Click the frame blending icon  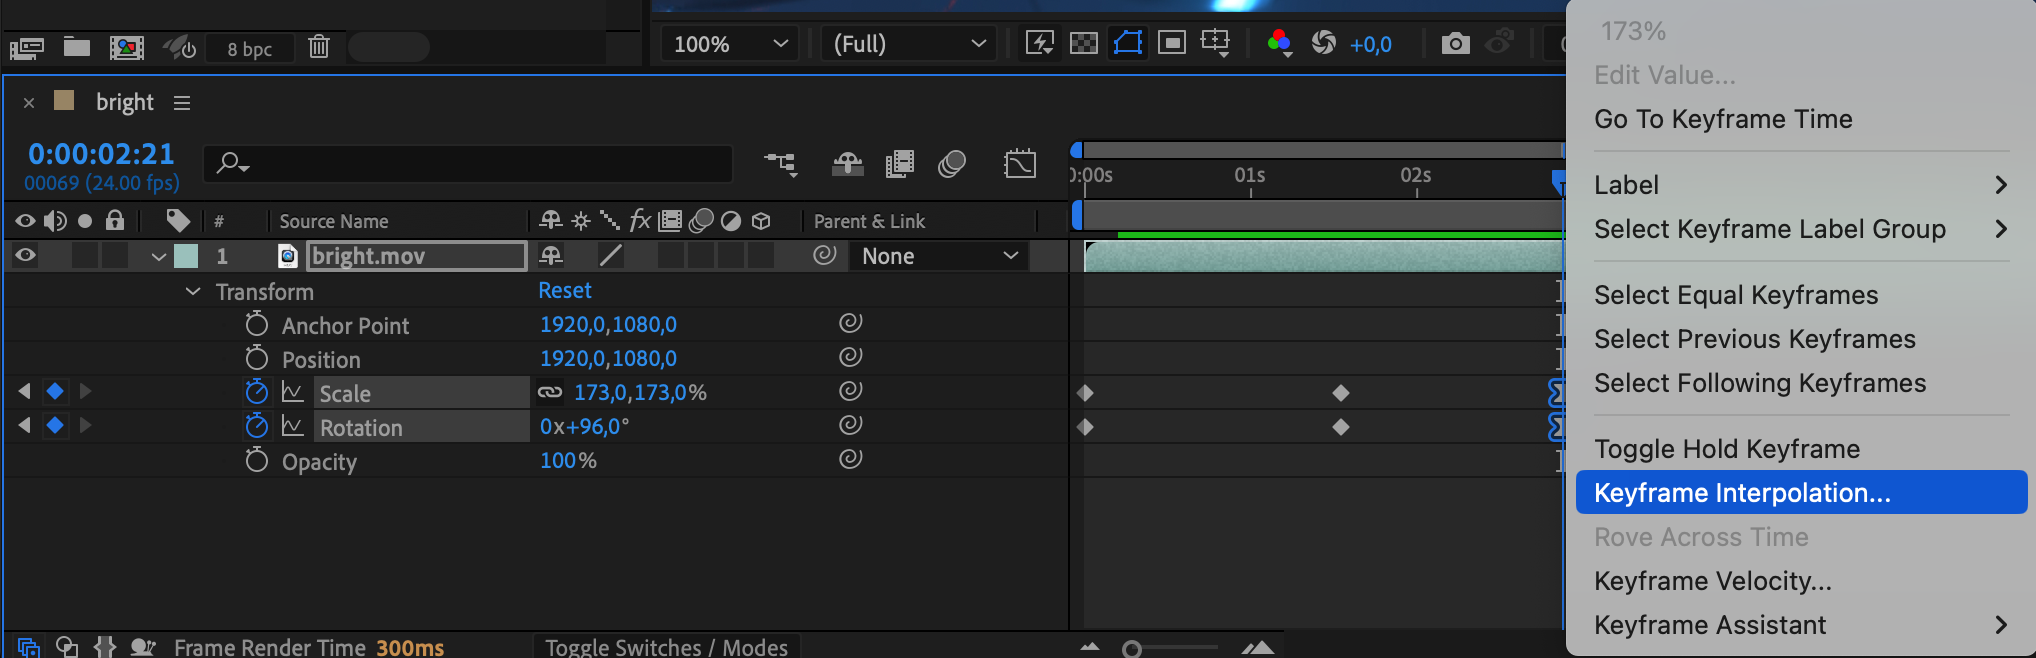(900, 164)
